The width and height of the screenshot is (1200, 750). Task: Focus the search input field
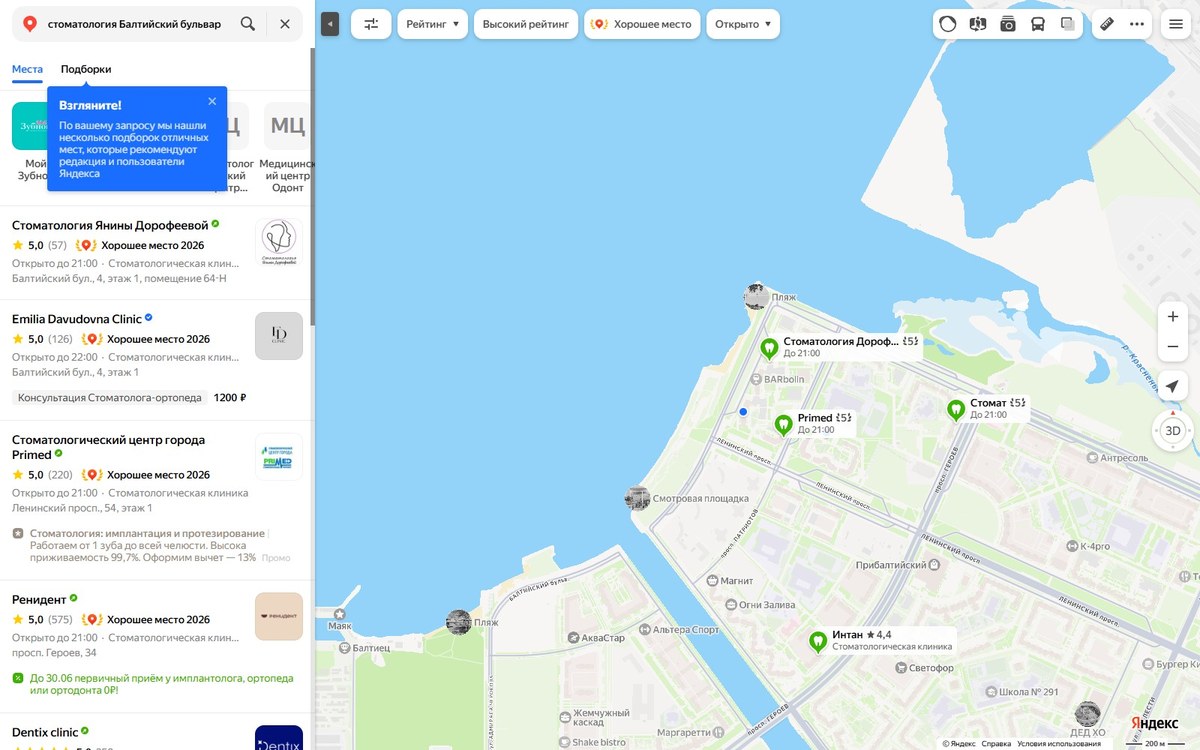[x=134, y=24]
